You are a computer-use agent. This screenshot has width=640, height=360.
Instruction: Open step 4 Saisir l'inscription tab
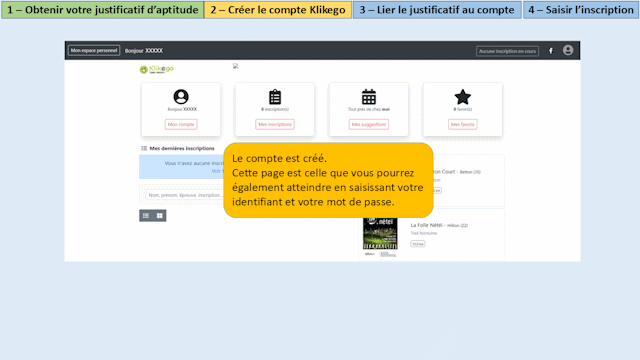click(x=581, y=9)
